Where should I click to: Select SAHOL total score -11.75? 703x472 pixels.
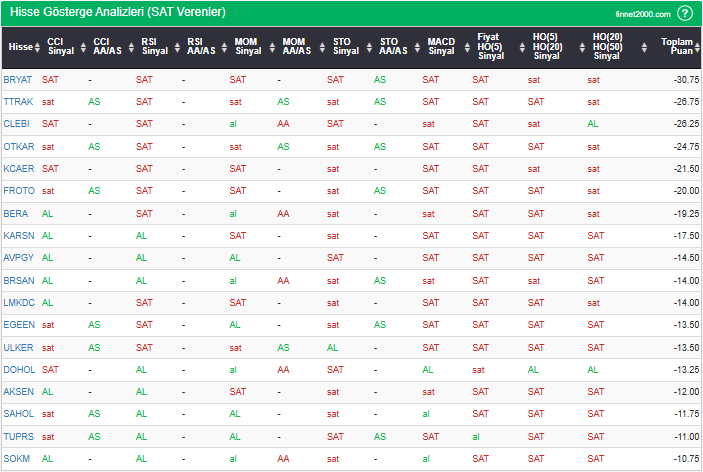(686, 413)
